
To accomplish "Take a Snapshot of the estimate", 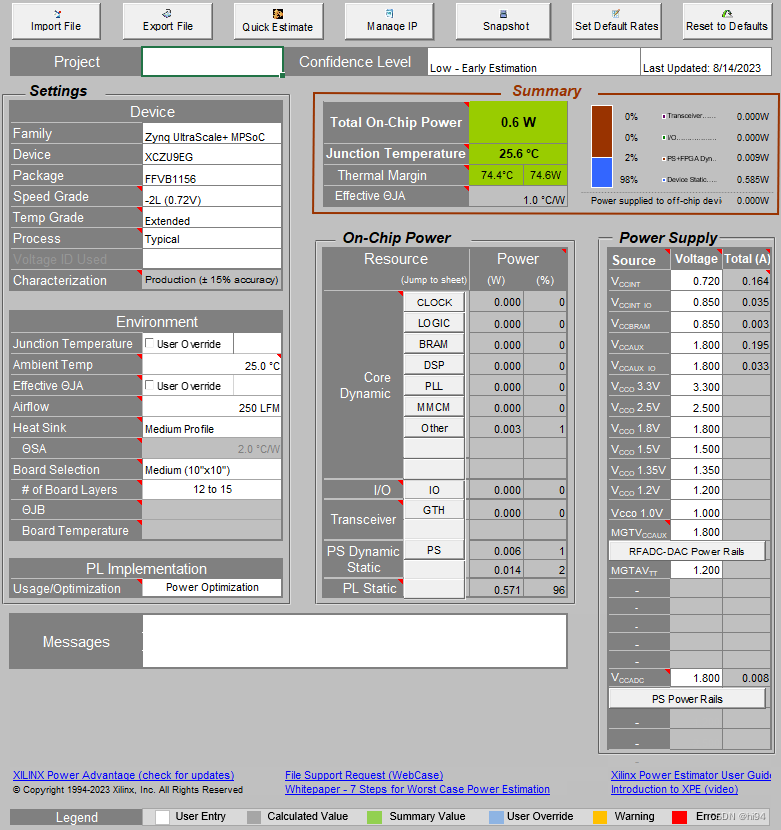I will pyautogui.click(x=503, y=21).
